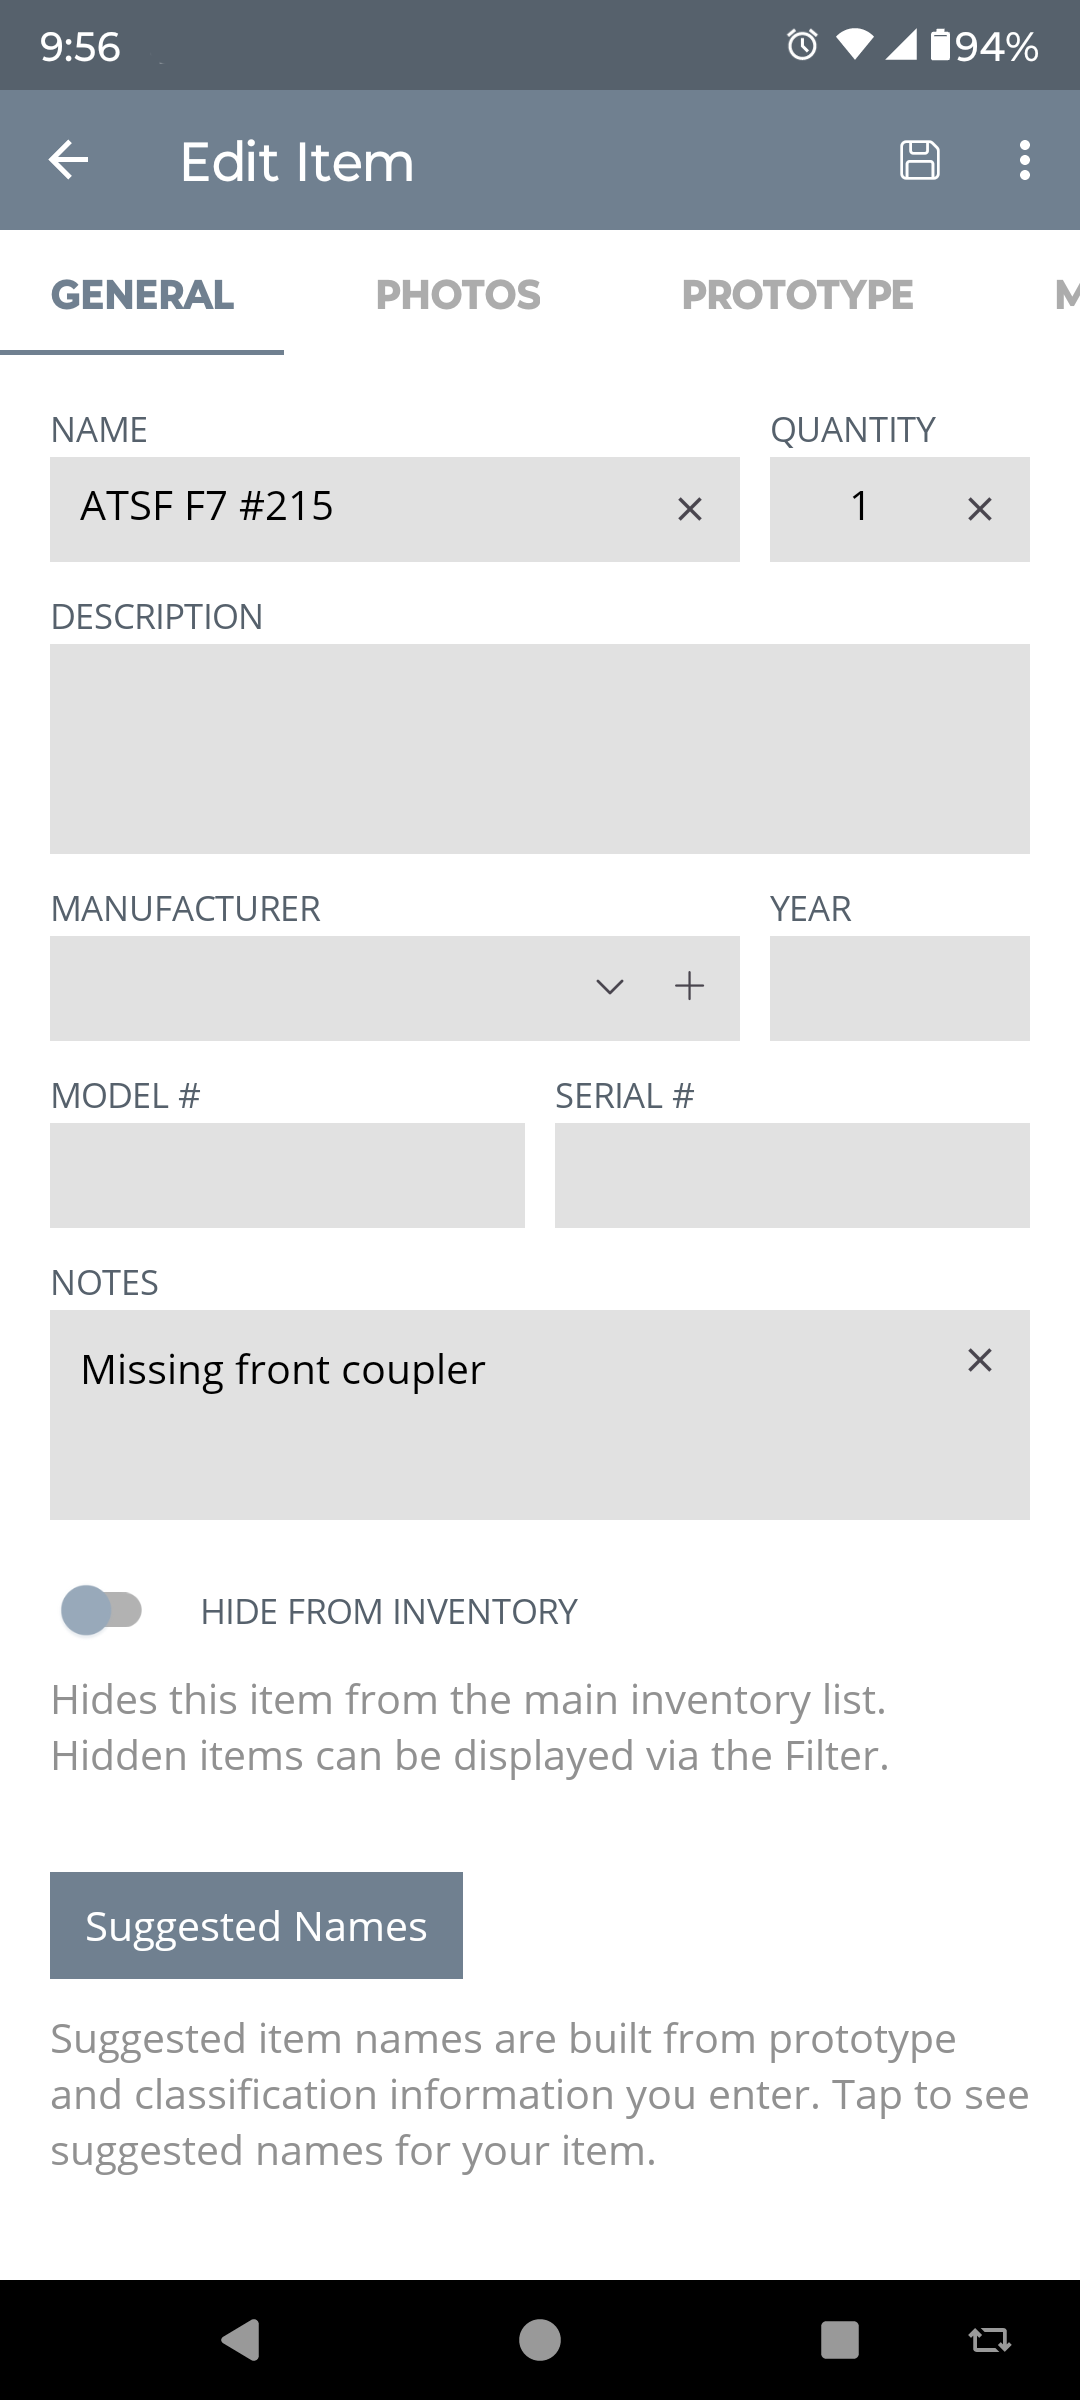The image size is (1080, 2400).
Task: Focus the Model # field
Action: point(287,1175)
